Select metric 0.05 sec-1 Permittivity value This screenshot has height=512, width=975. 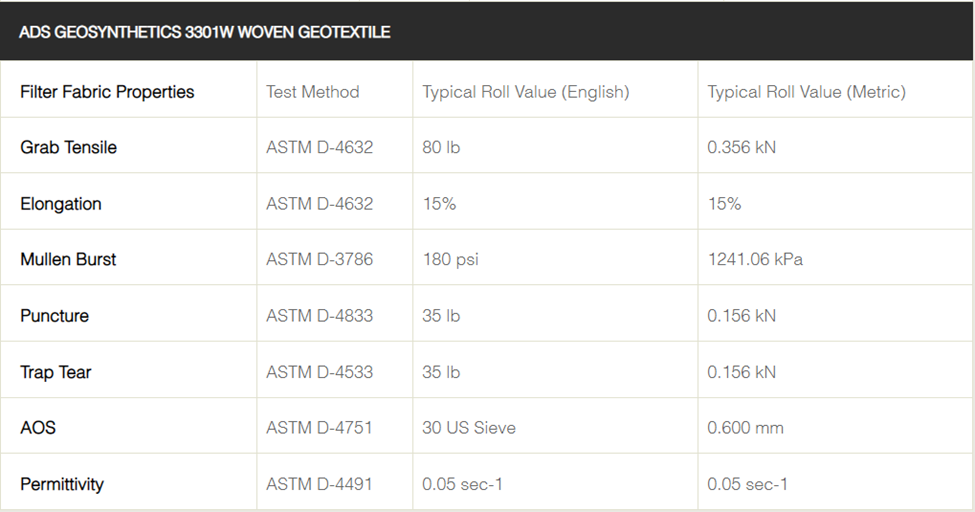(x=747, y=484)
